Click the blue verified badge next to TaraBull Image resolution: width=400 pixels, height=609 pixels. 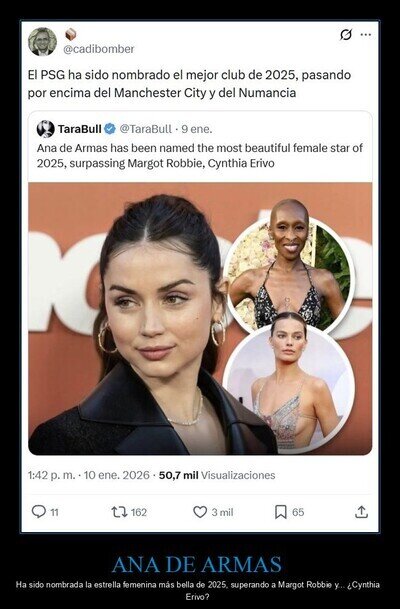click(x=110, y=129)
